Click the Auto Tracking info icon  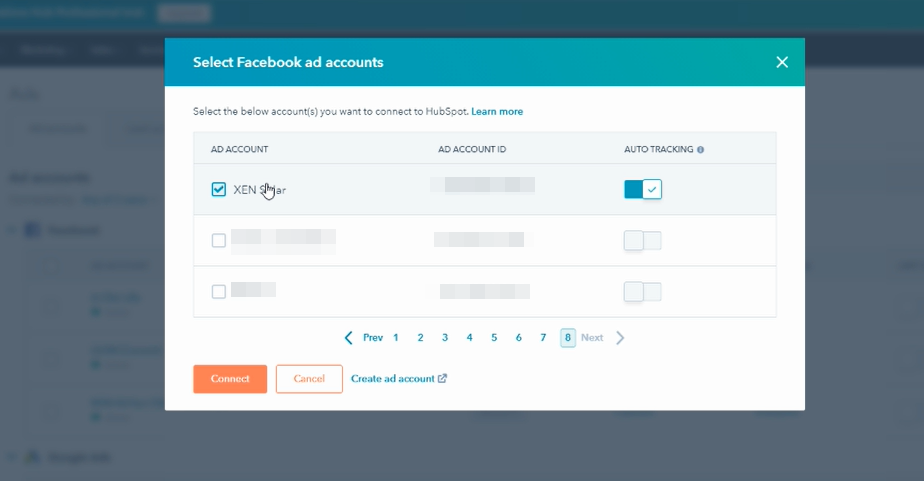click(x=701, y=150)
